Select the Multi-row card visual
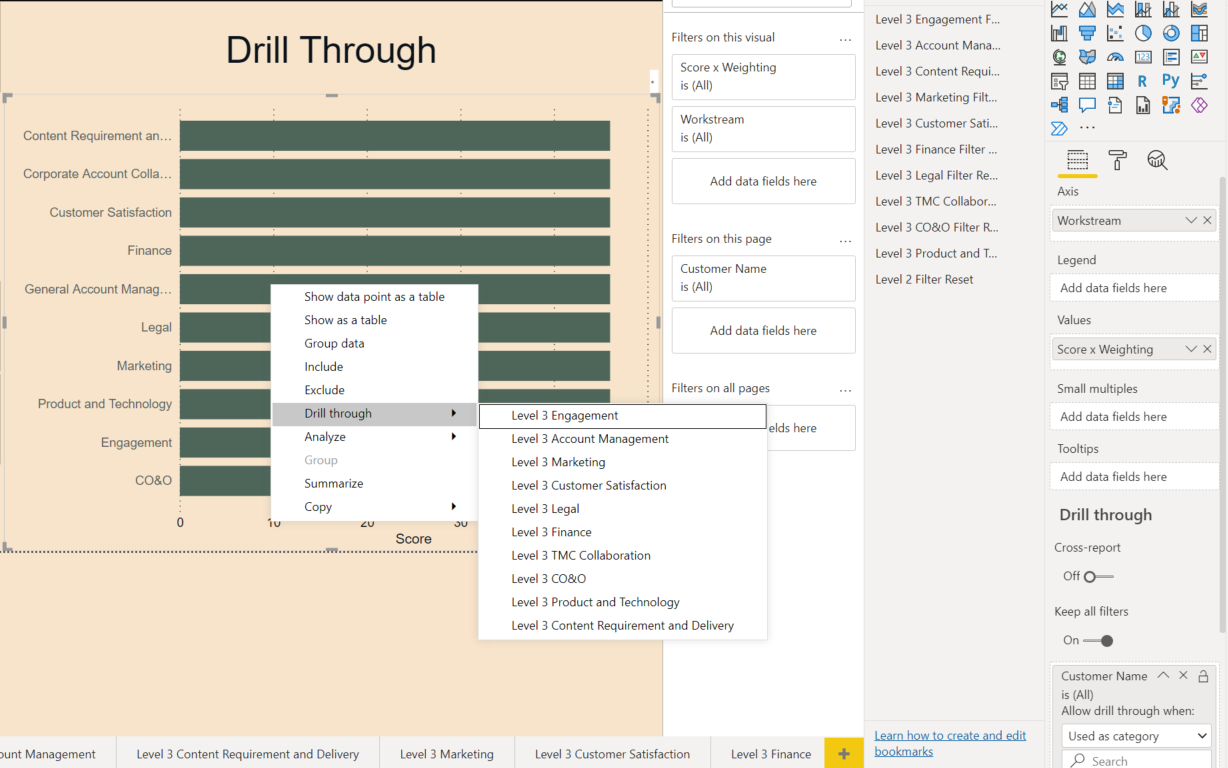Image resolution: width=1228 pixels, height=768 pixels. coord(1171,57)
